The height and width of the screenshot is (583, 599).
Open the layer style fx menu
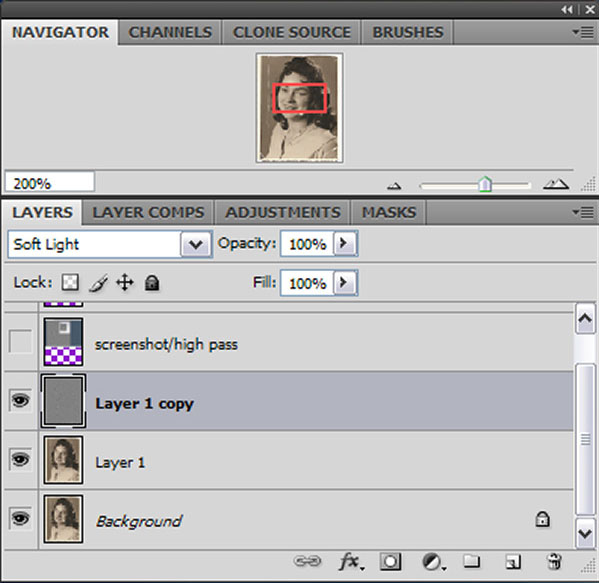tap(351, 562)
